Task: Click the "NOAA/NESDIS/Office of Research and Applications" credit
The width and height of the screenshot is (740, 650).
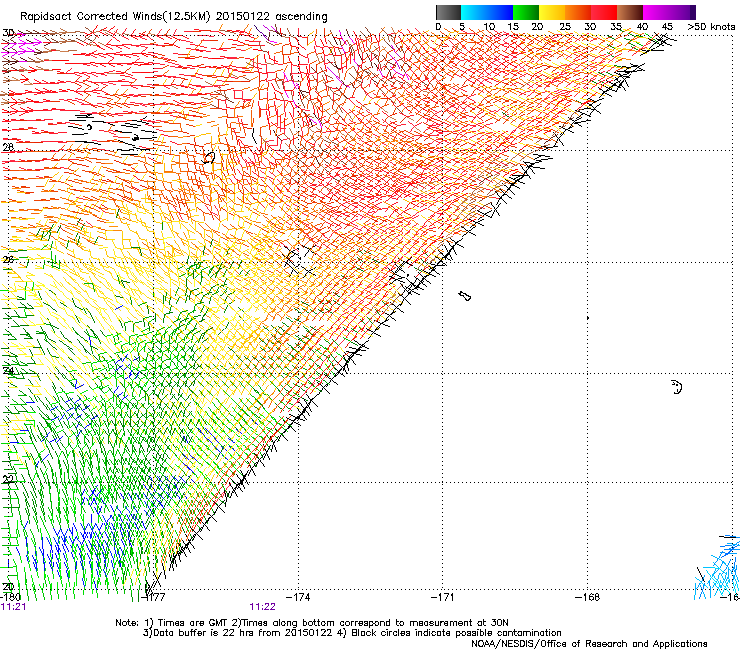Action: [589, 644]
